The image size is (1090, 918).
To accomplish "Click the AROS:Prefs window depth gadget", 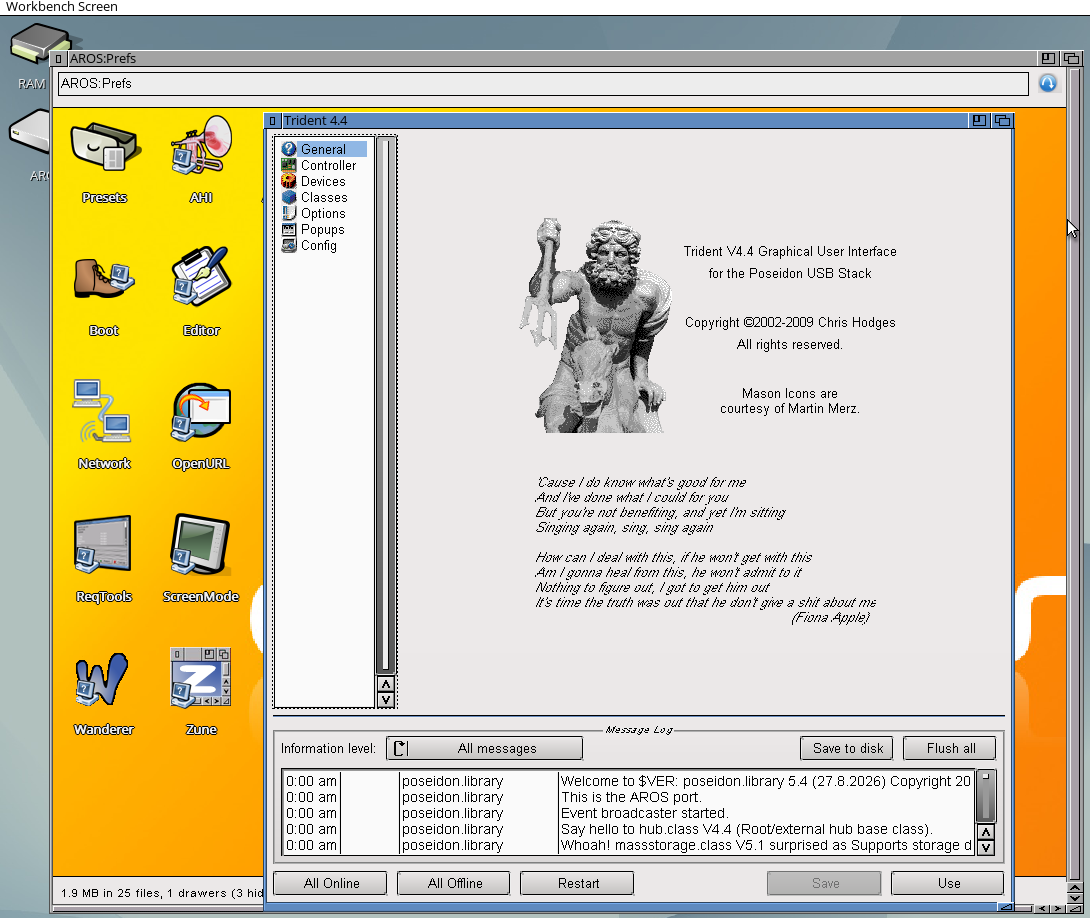I will pyautogui.click(x=1072, y=58).
